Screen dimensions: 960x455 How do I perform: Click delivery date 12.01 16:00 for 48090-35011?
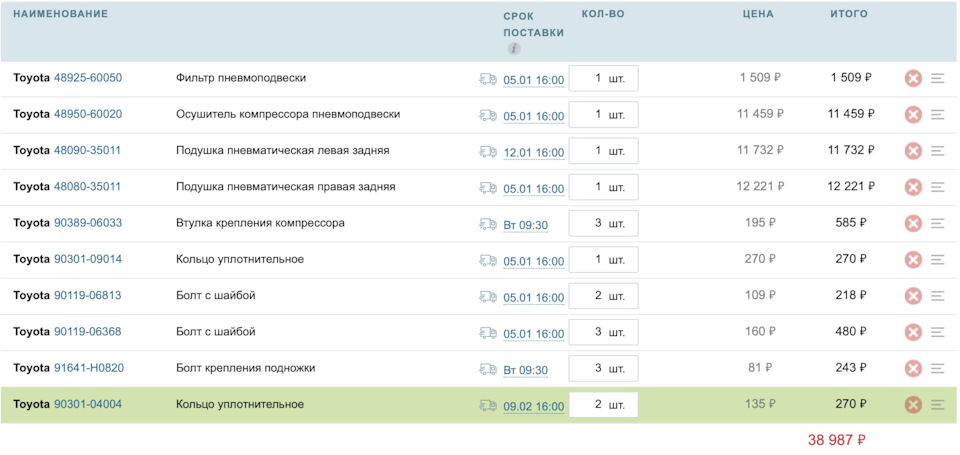click(533, 152)
